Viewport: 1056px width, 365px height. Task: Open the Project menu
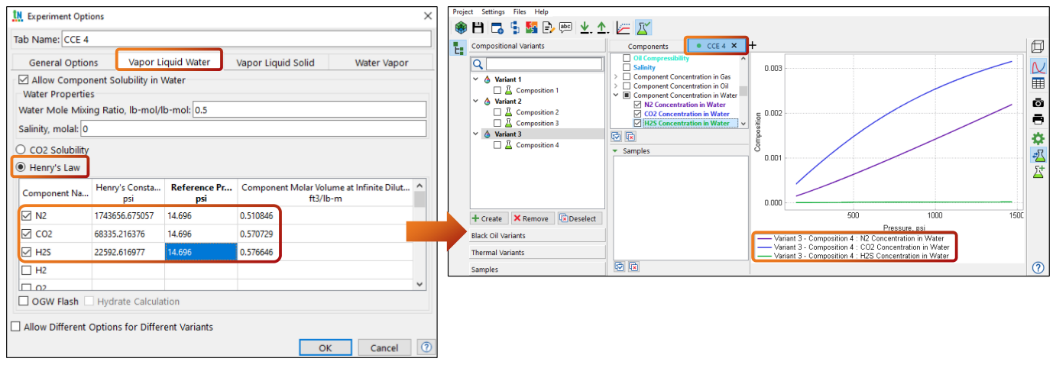pos(463,11)
